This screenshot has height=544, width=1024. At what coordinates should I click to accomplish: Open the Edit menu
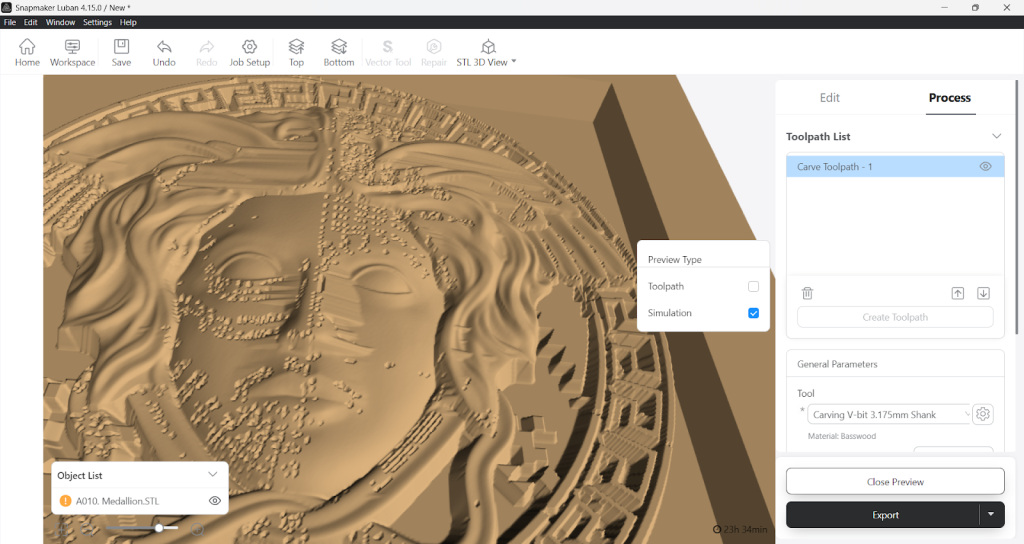tap(31, 22)
